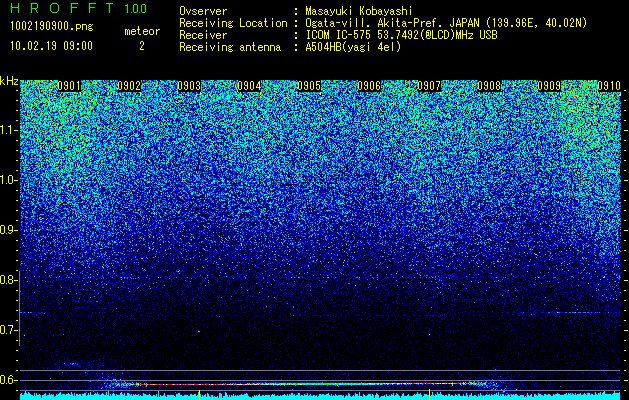The width and height of the screenshot is (629, 400).
Task: Click the cyan signal level strip at bottom
Action: pyautogui.click(x=320, y=396)
